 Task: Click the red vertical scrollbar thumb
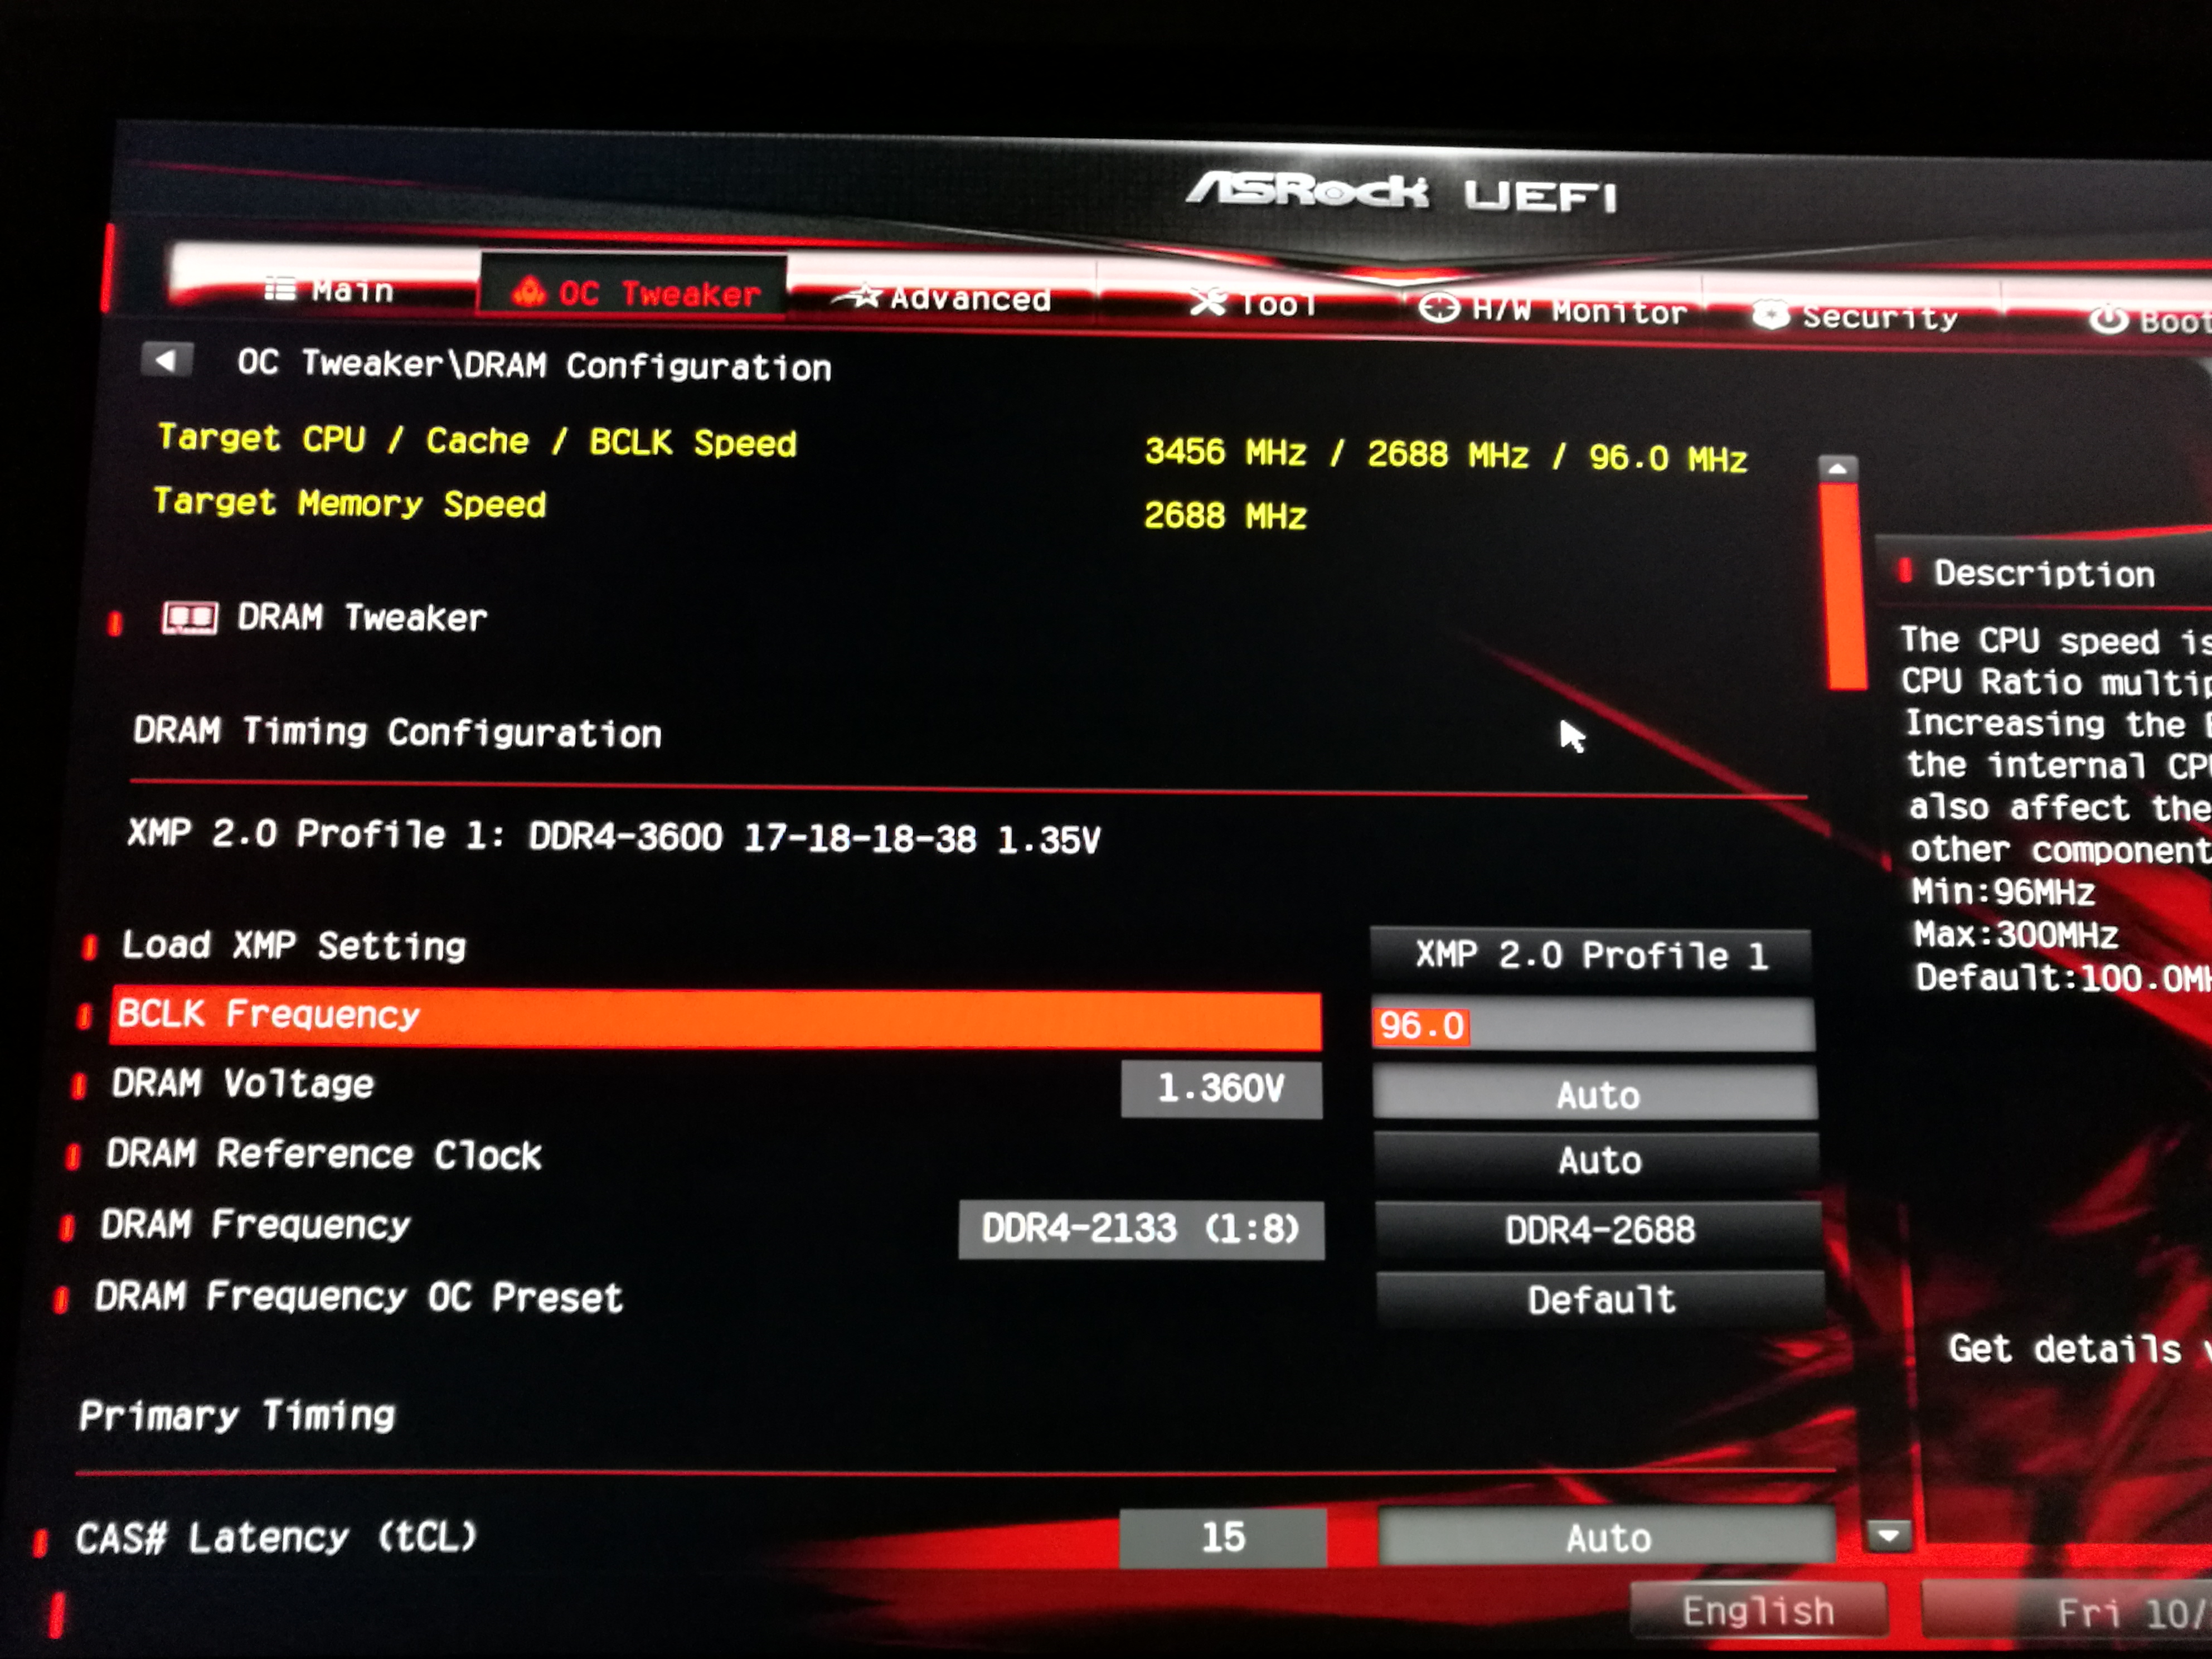click(1843, 586)
